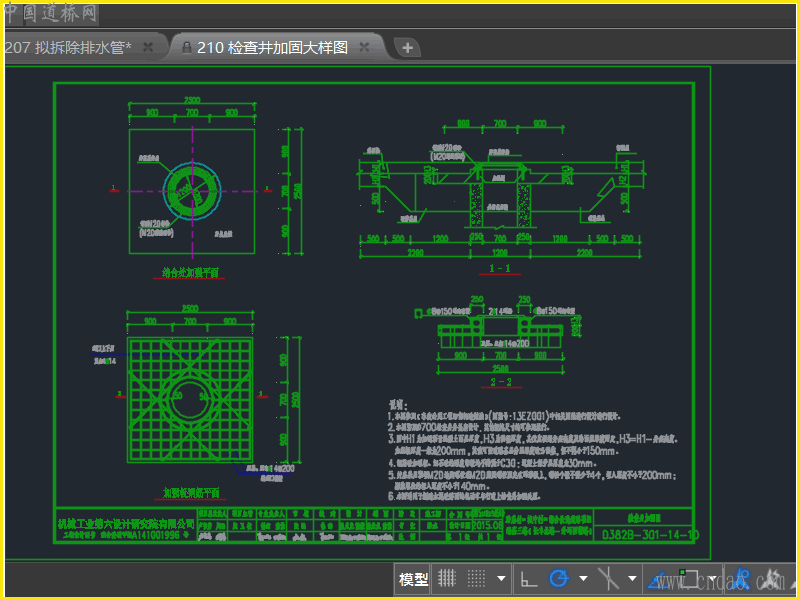This screenshot has width=800, height=600.
Task: Toggle annotation visibility icon
Action: [741, 579]
